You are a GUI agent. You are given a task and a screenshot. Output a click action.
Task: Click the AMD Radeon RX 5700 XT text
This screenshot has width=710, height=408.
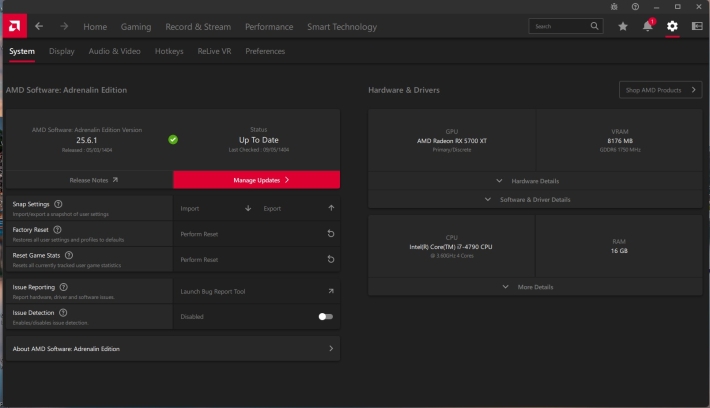(x=452, y=141)
